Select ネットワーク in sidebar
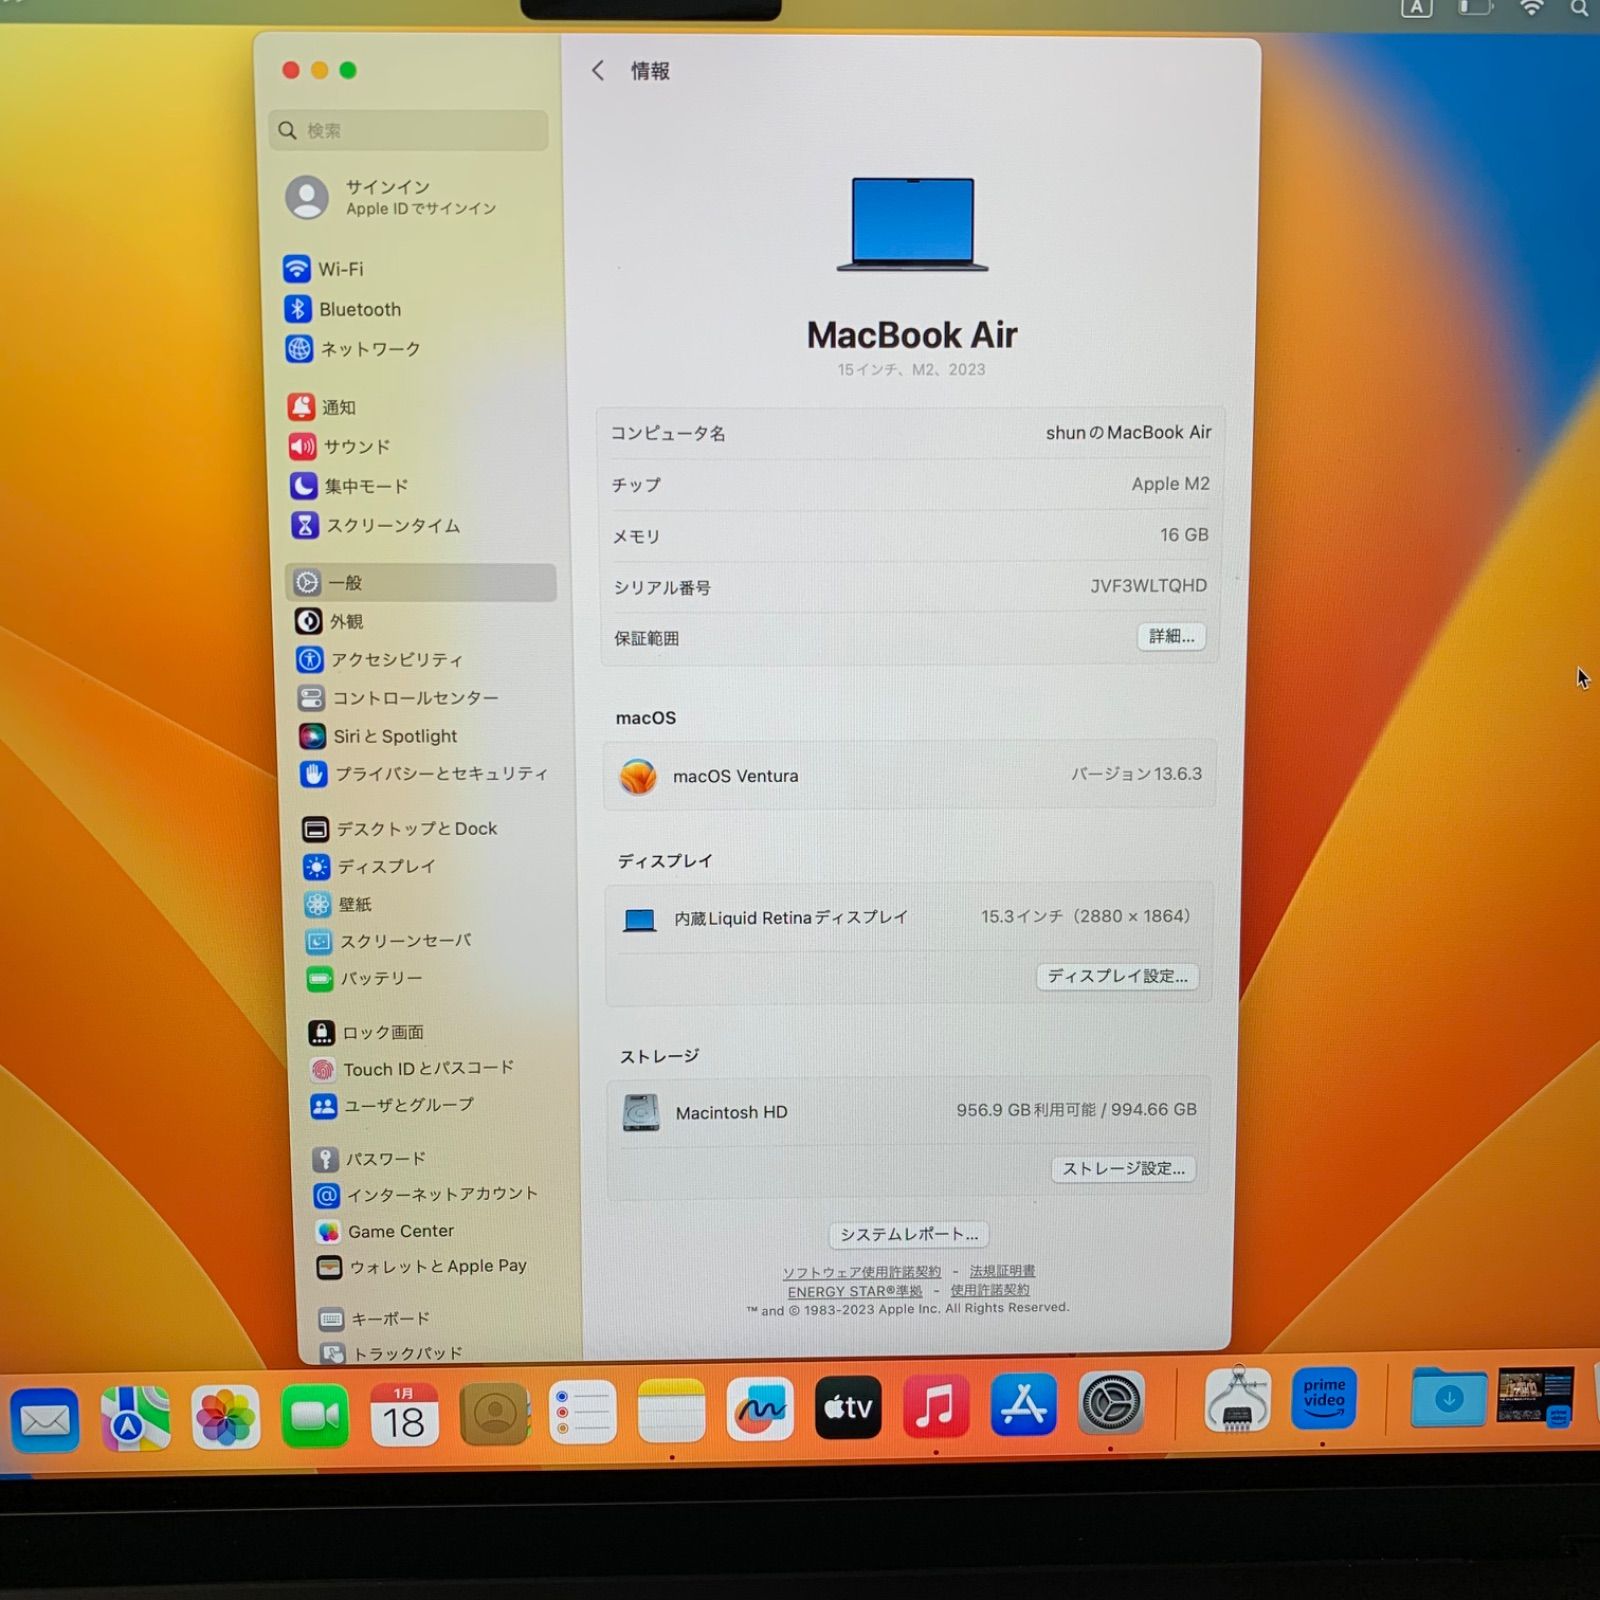This screenshot has width=1600, height=1600. click(x=352, y=349)
